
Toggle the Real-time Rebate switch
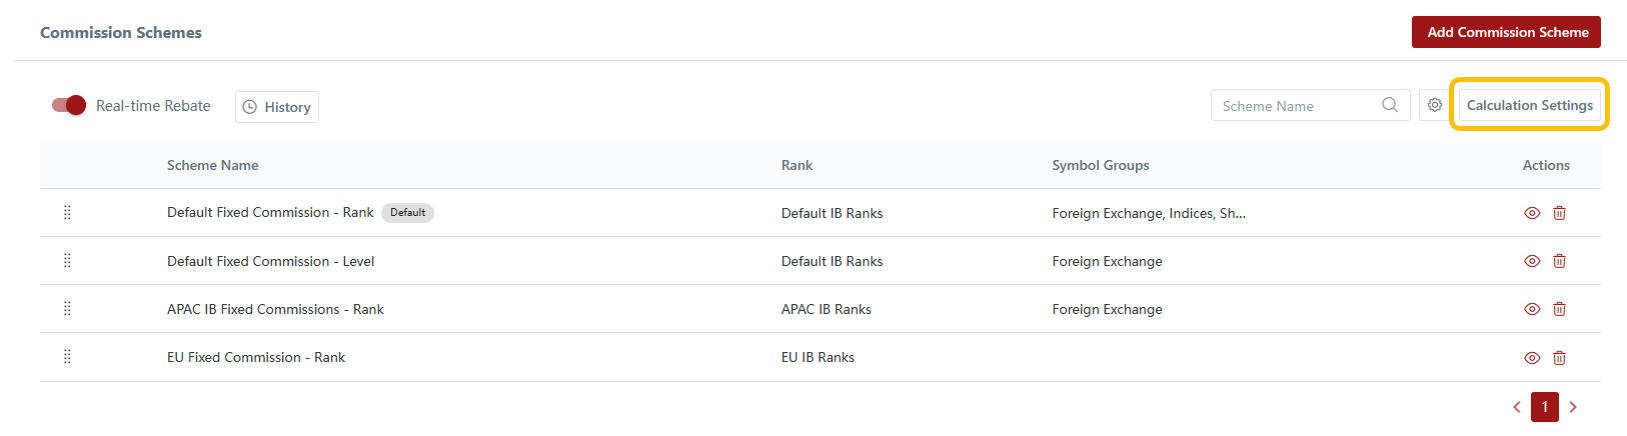pyautogui.click(x=69, y=105)
